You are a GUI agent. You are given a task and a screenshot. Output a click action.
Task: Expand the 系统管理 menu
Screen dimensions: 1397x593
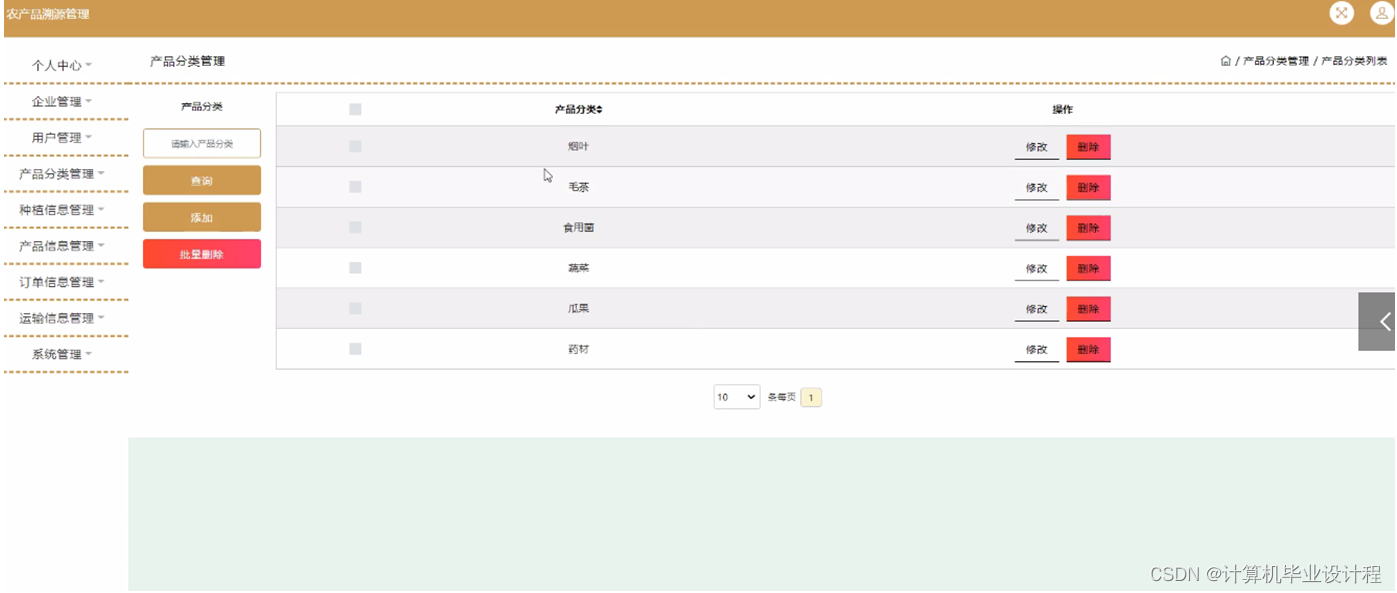tap(62, 354)
